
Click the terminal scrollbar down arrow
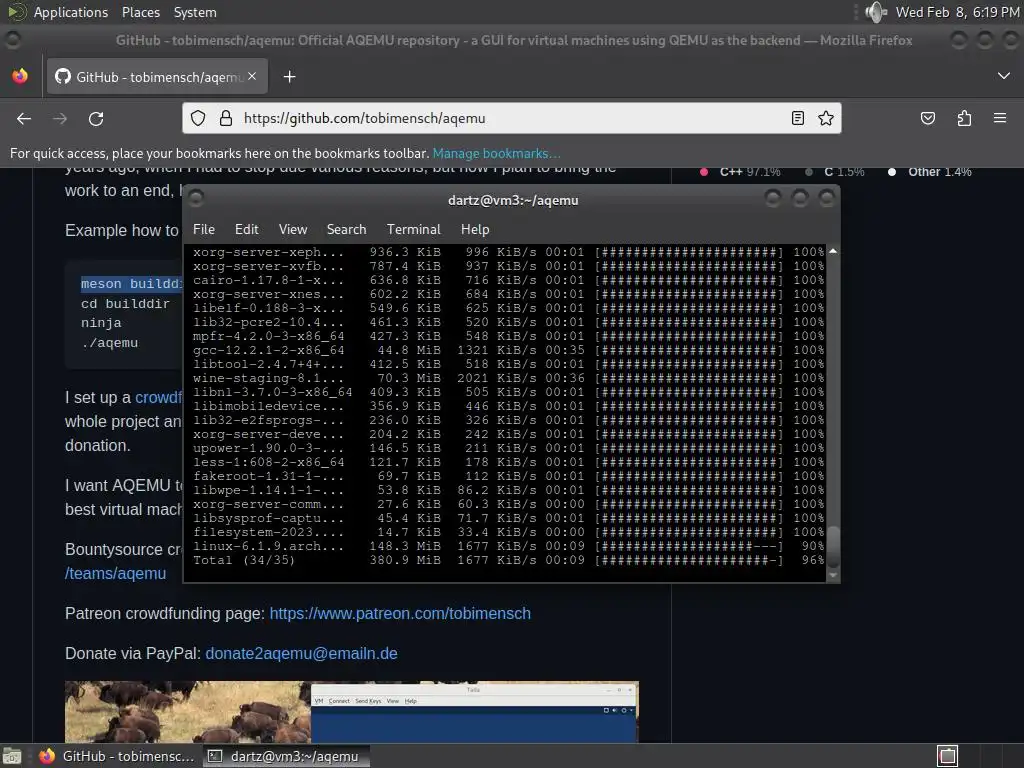tap(833, 575)
